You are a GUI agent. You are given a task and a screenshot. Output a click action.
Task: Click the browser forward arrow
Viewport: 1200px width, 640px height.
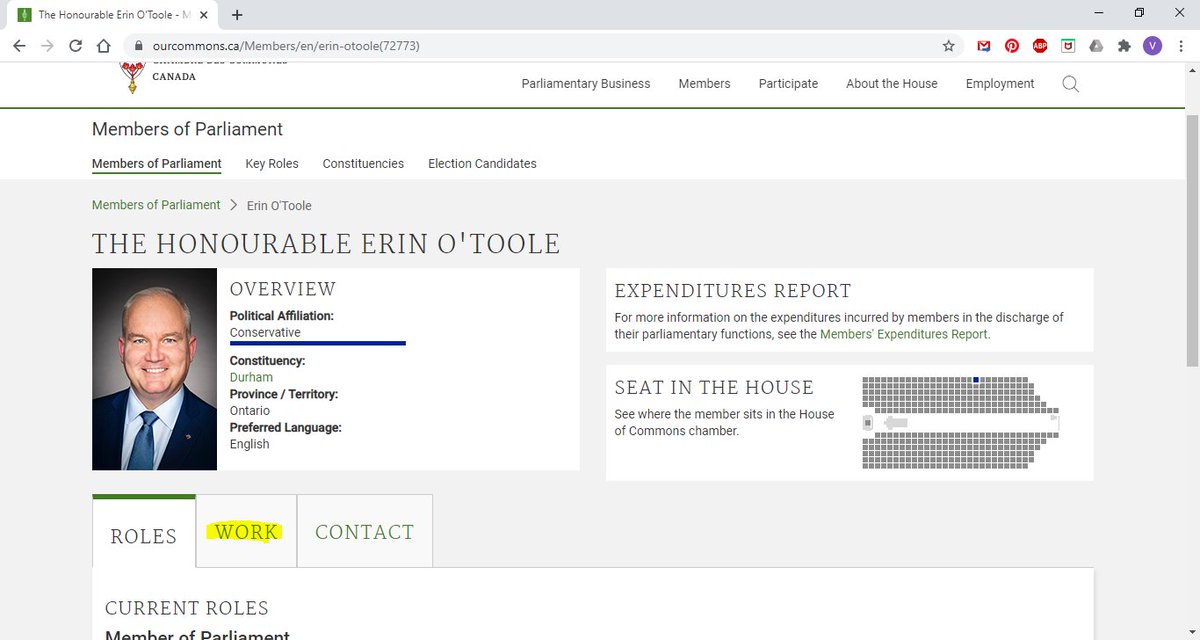coord(48,46)
